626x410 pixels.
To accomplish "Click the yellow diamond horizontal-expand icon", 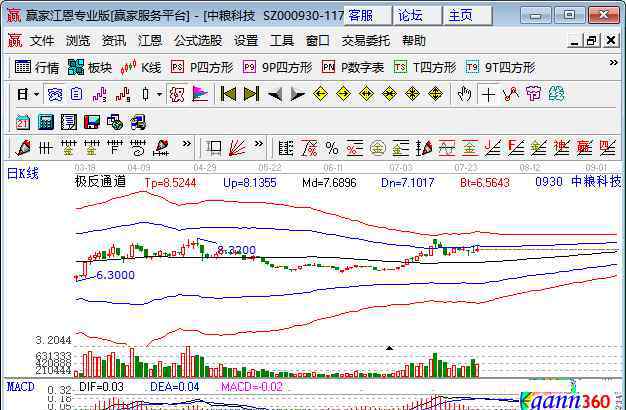I will tap(366, 95).
